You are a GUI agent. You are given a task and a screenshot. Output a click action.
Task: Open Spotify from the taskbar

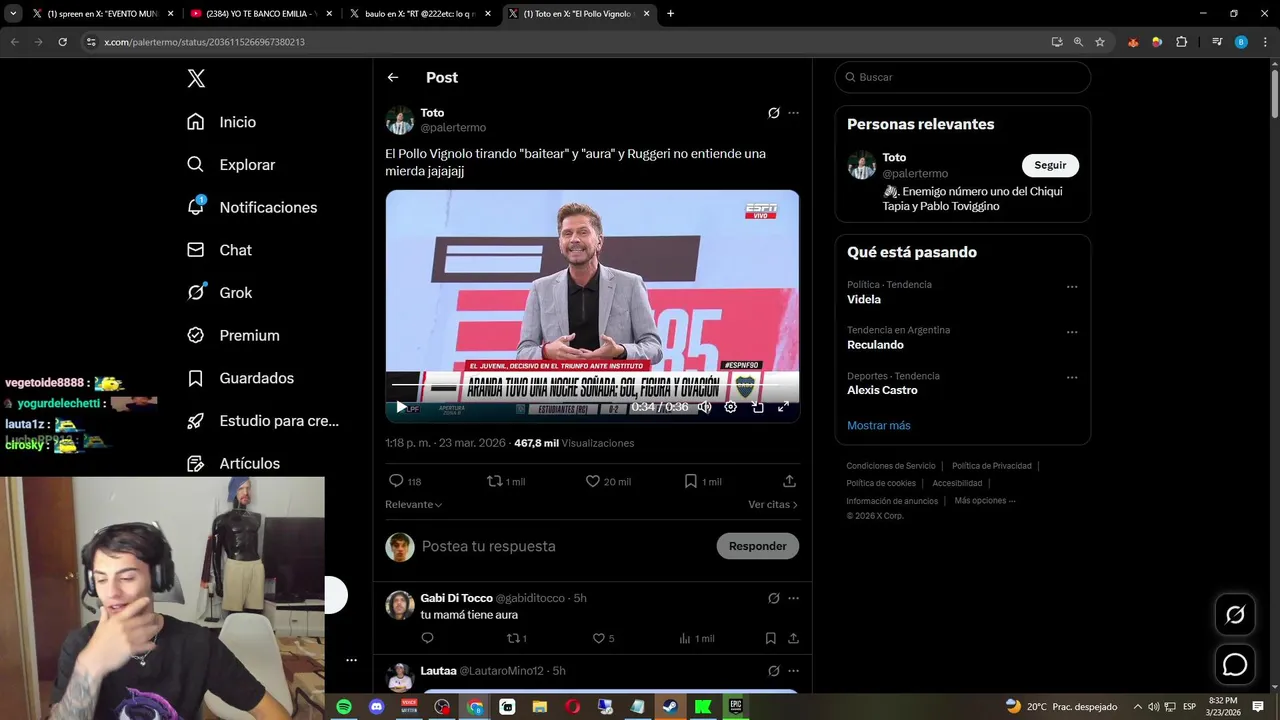tap(344, 707)
